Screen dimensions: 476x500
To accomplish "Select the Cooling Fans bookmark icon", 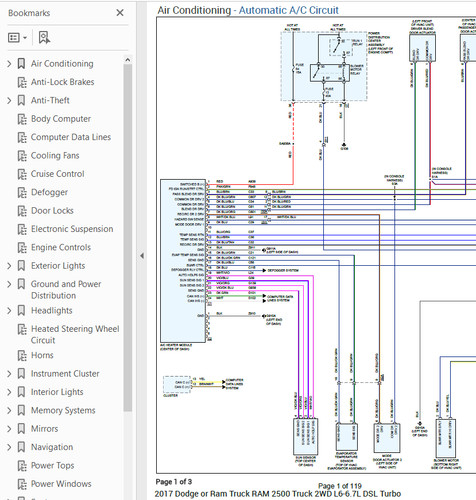I will point(22,155).
